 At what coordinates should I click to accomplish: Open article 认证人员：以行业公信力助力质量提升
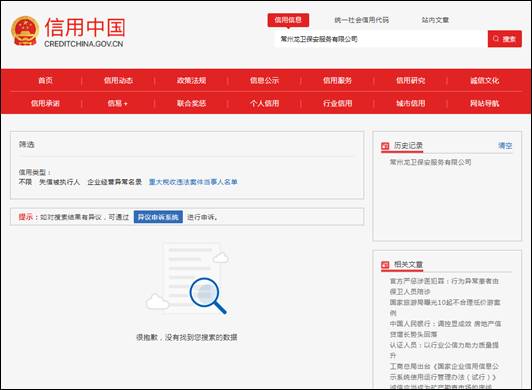pos(444,350)
